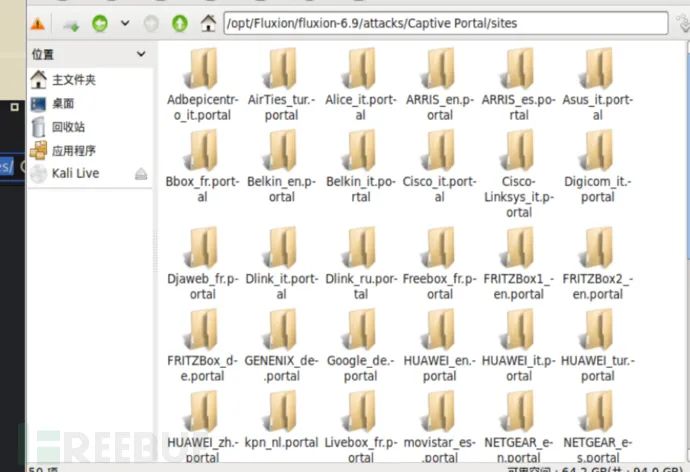The width and height of the screenshot is (690, 472).
Task: Select the HUAWEI_it.portal folder
Action: click(x=519, y=346)
